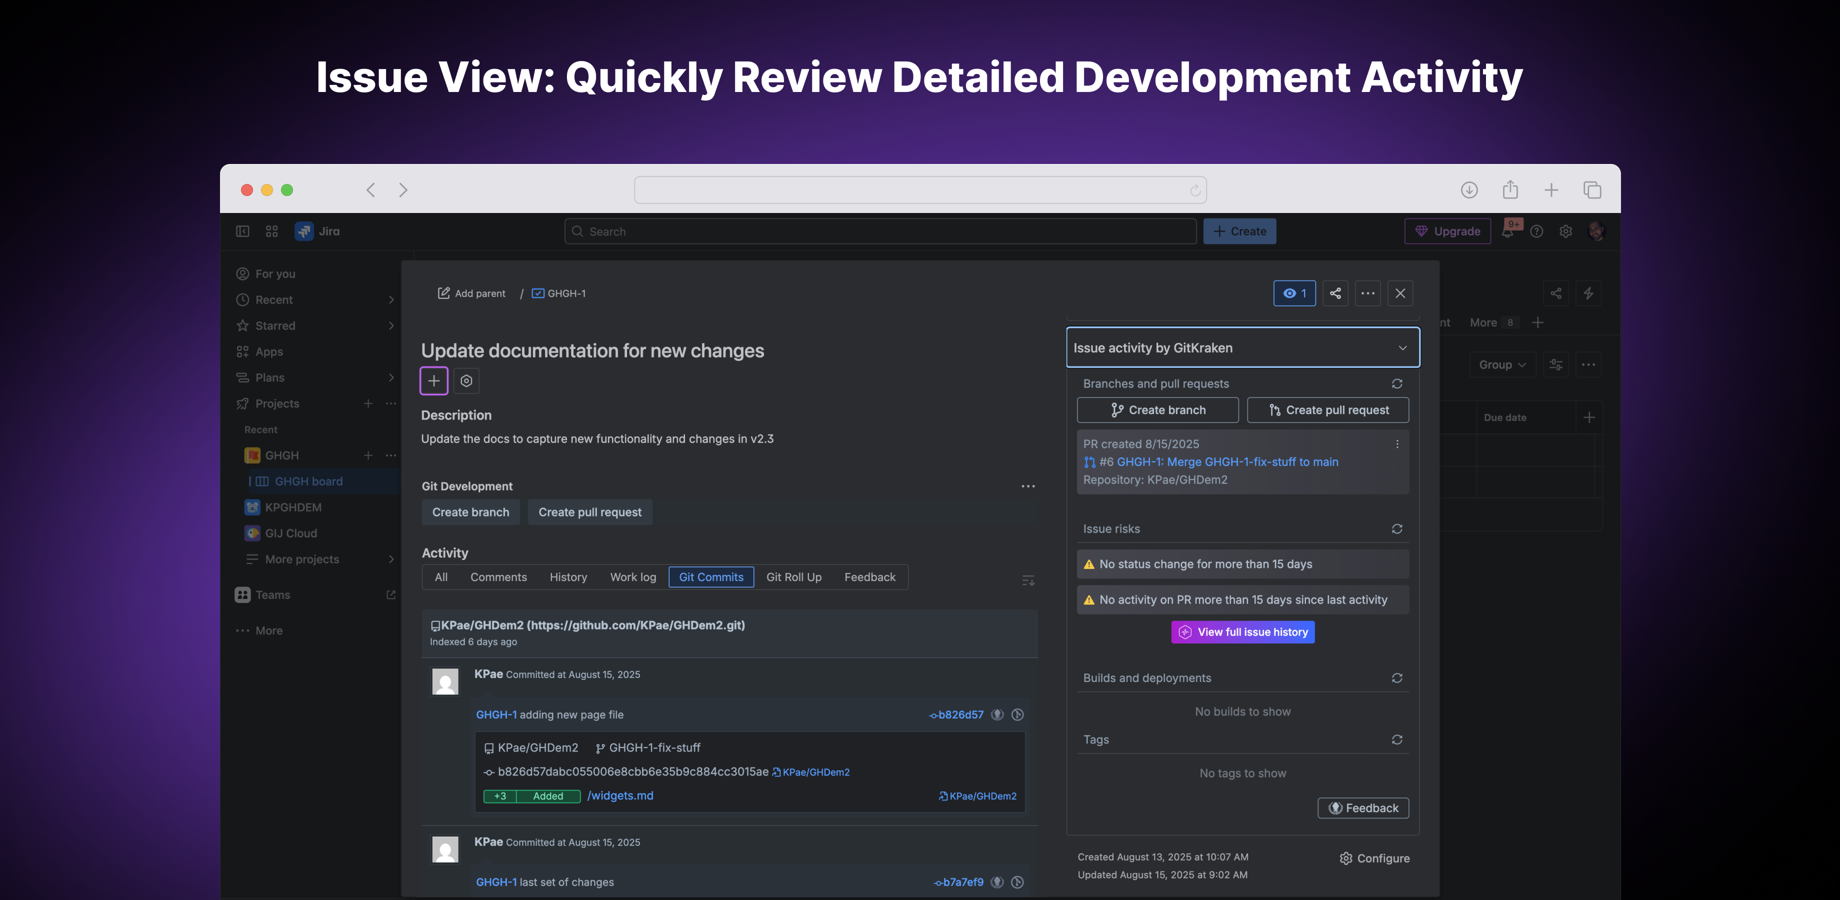
Task: Close the GHGH-1 issue dialog
Action: pyautogui.click(x=1400, y=293)
